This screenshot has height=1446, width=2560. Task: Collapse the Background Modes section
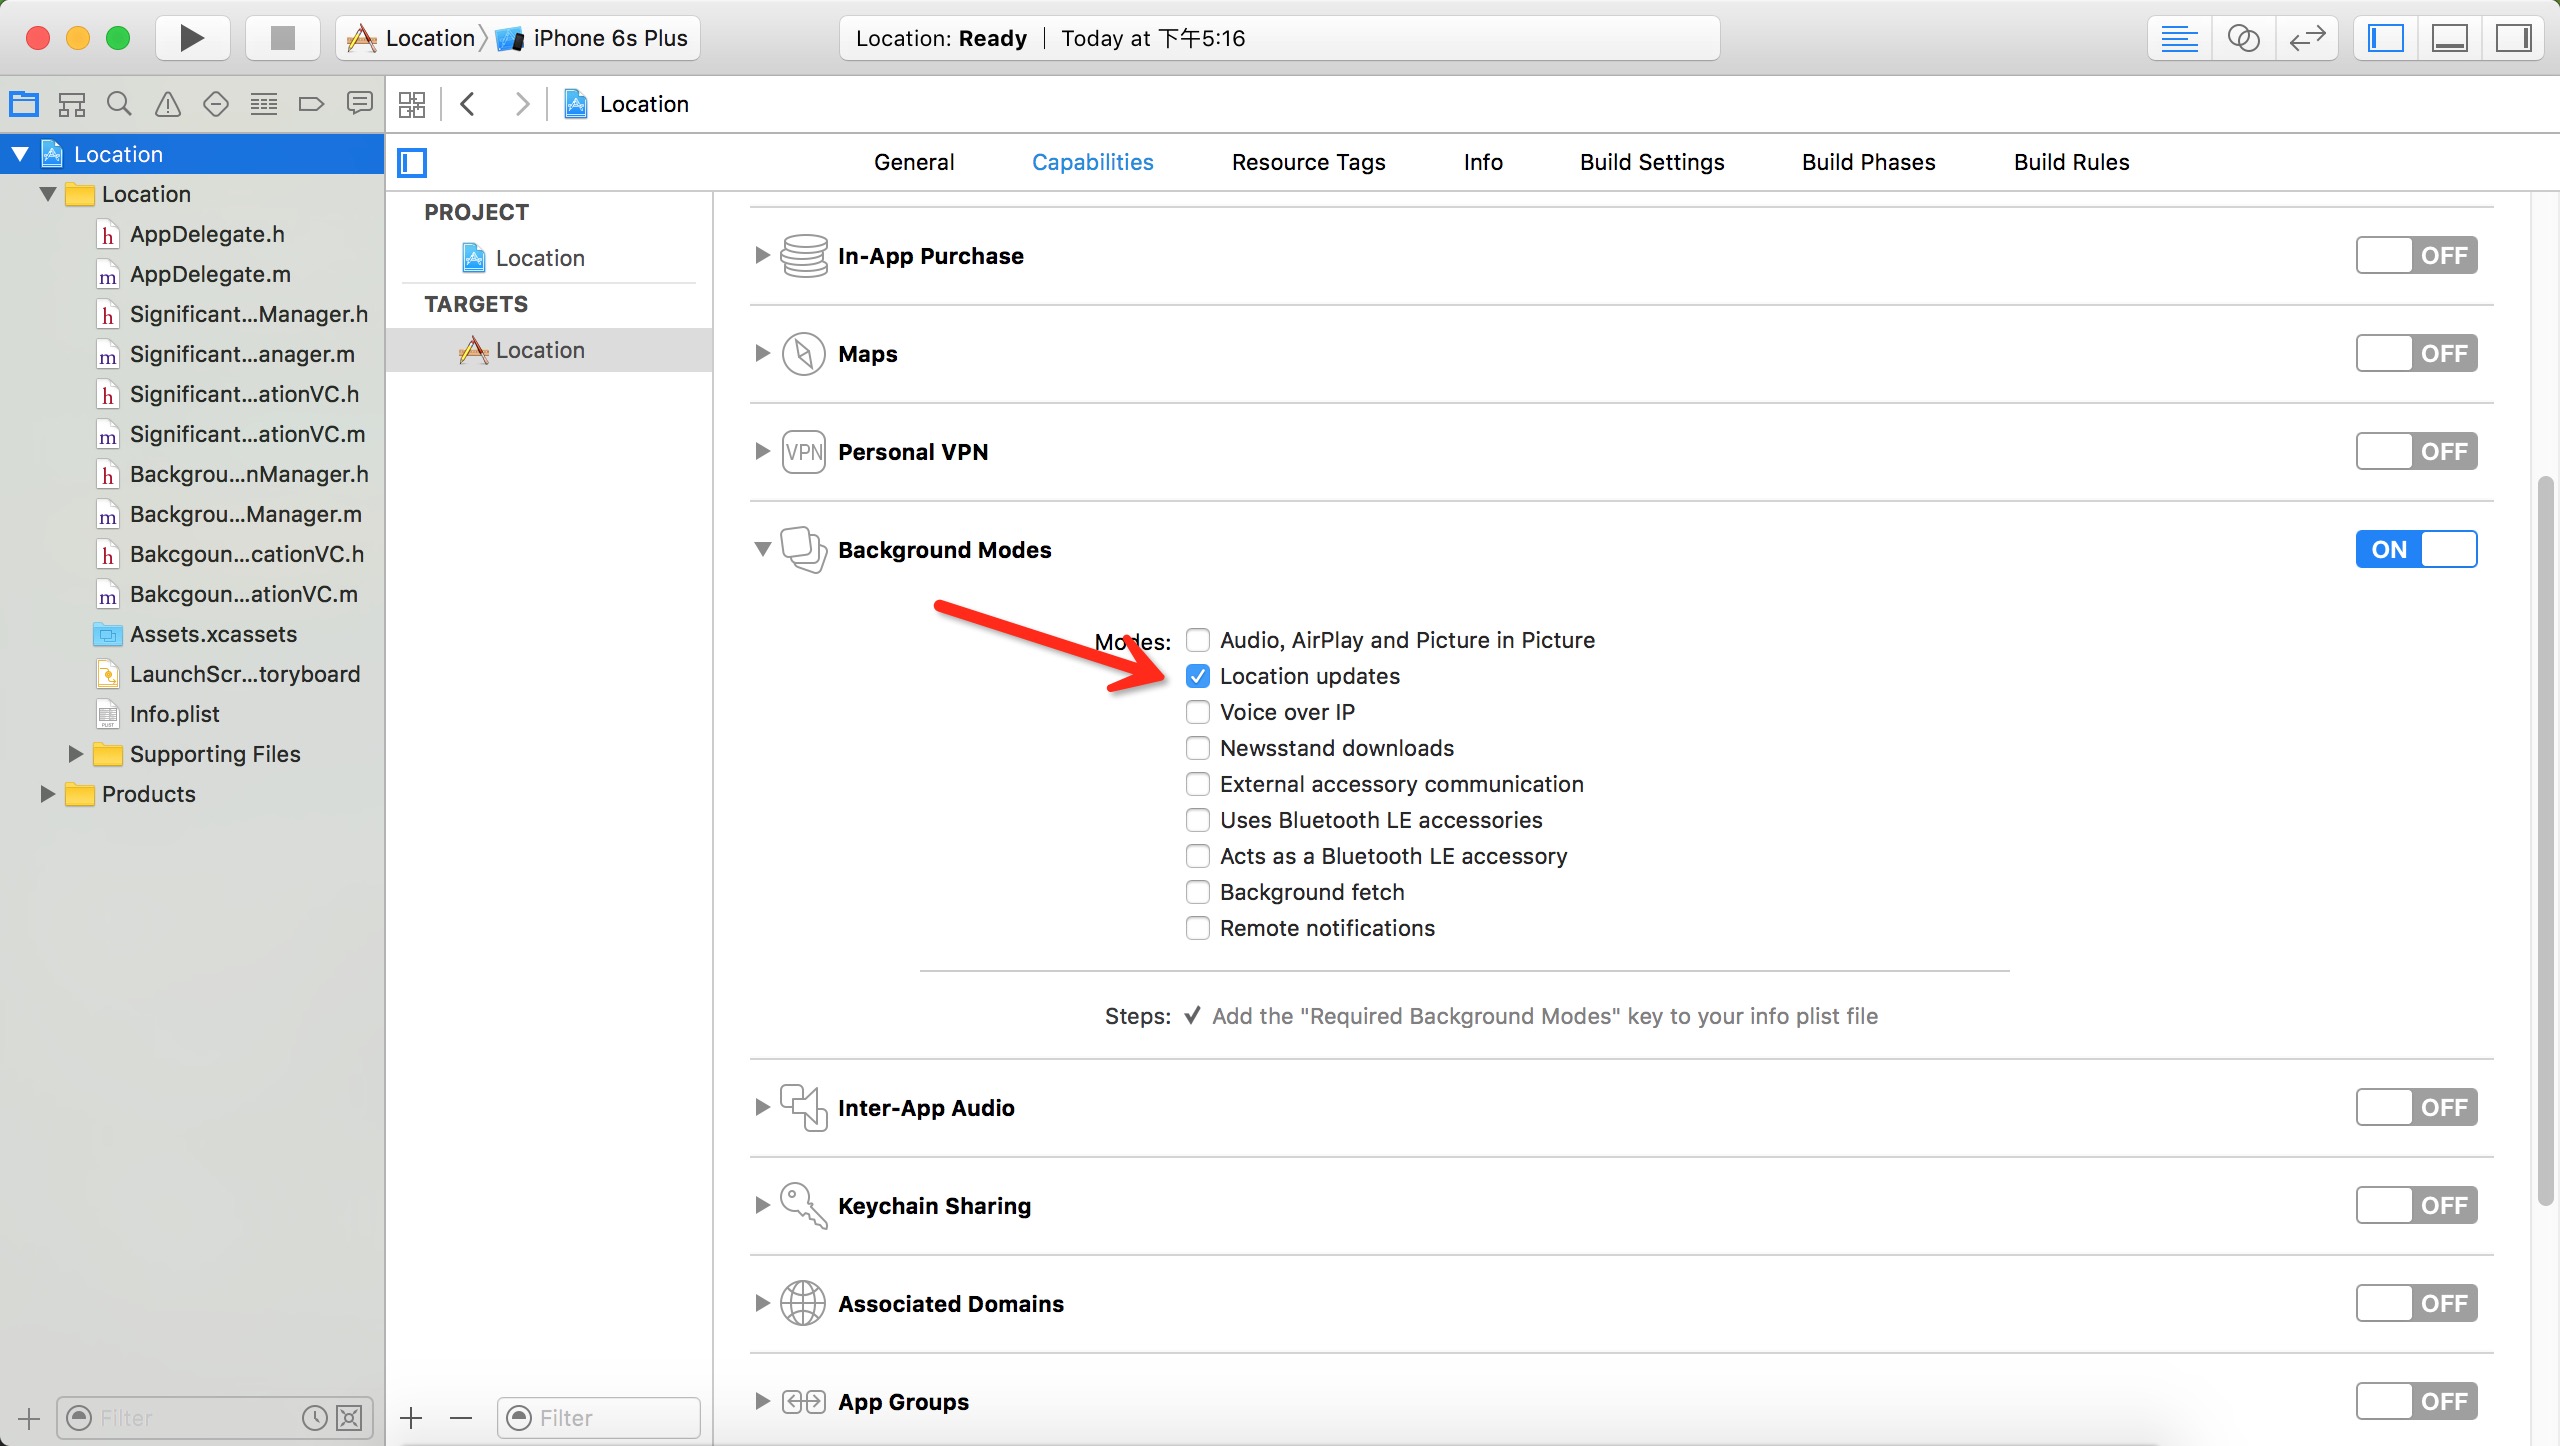[x=762, y=549]
